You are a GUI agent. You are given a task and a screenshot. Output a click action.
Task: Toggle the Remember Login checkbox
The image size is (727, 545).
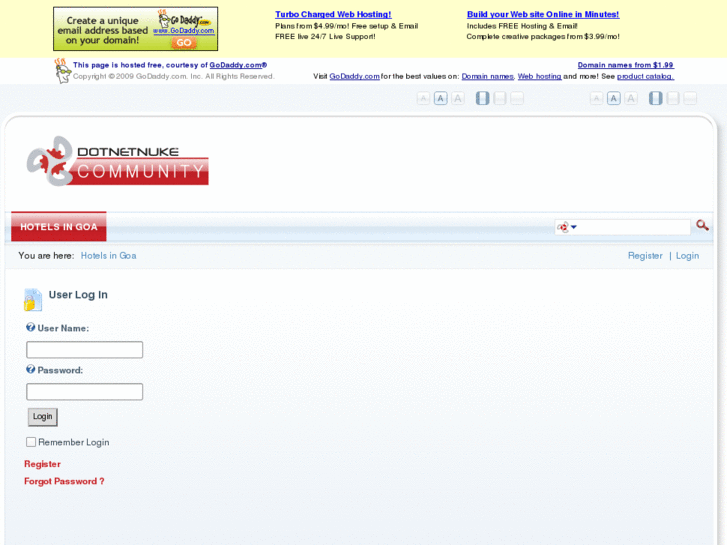[x=31, y=442]
